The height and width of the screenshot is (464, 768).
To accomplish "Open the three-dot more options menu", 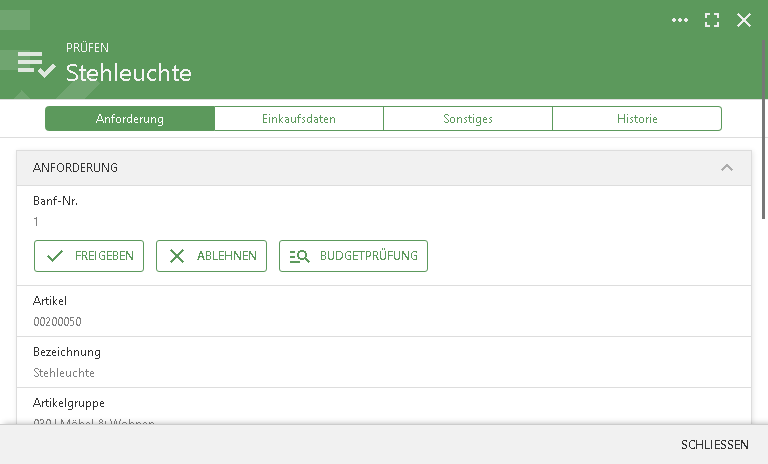I will [x=680, y=20].
